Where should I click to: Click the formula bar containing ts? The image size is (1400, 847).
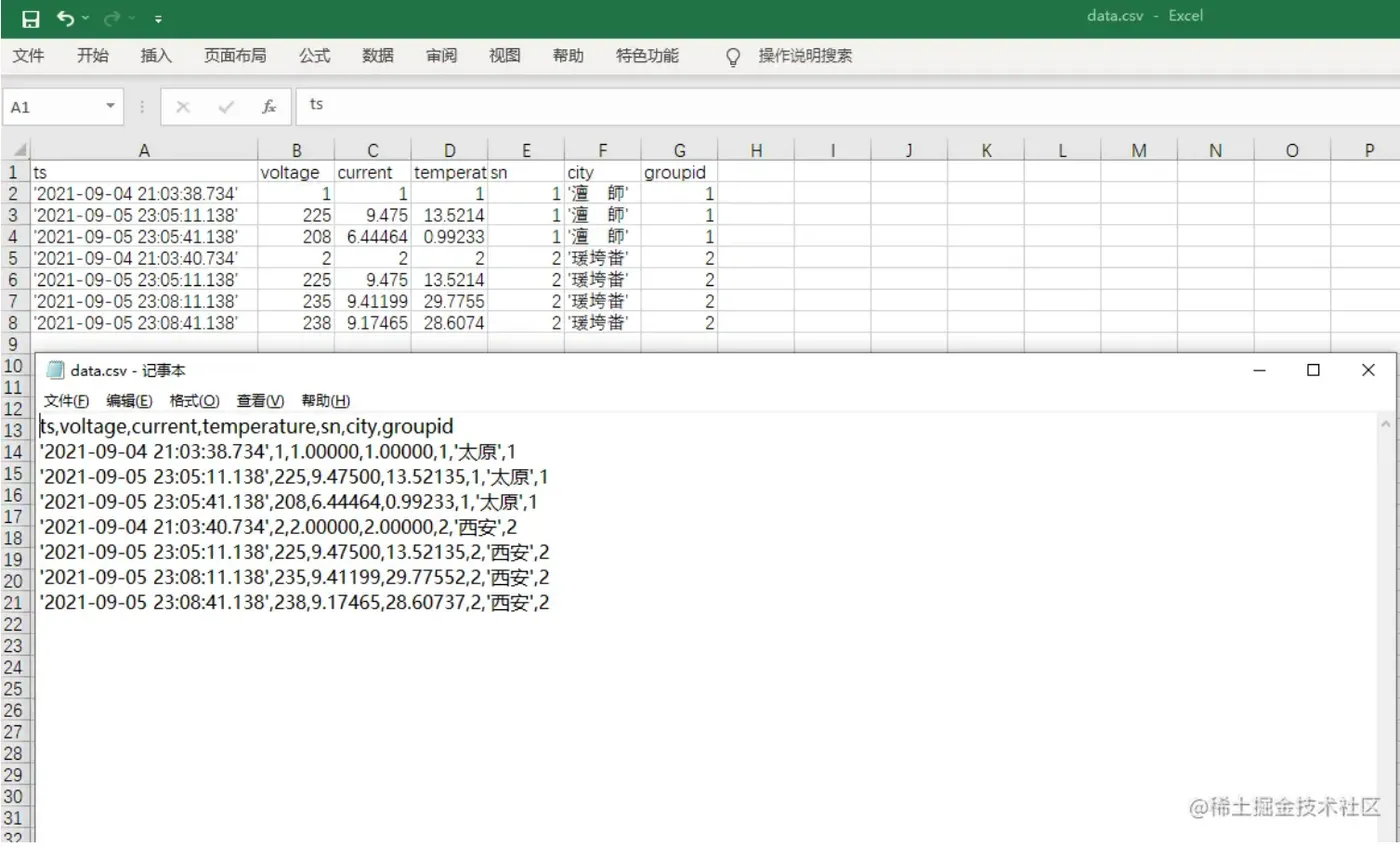coord(848,105)
